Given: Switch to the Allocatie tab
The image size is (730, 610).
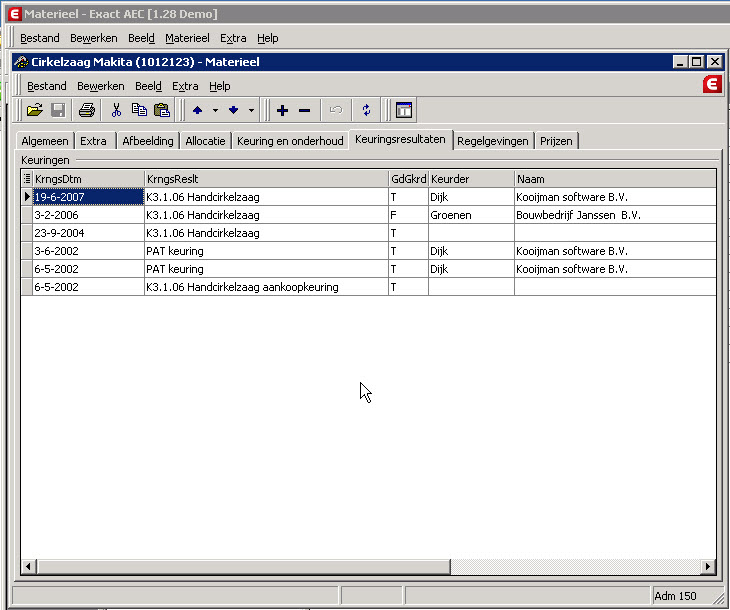Looking at the screenshot, I should [205, 141].
